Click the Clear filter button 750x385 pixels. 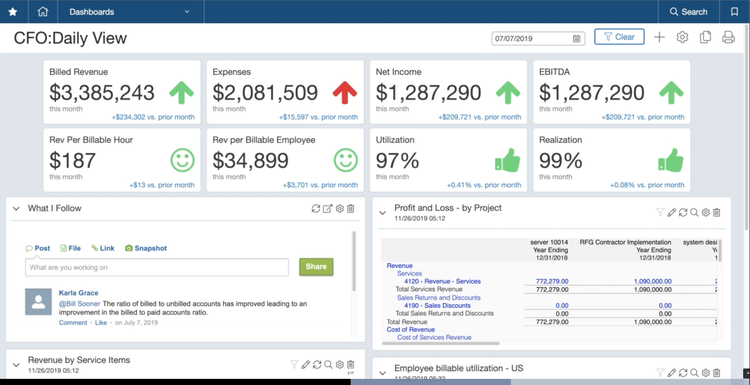619,37
